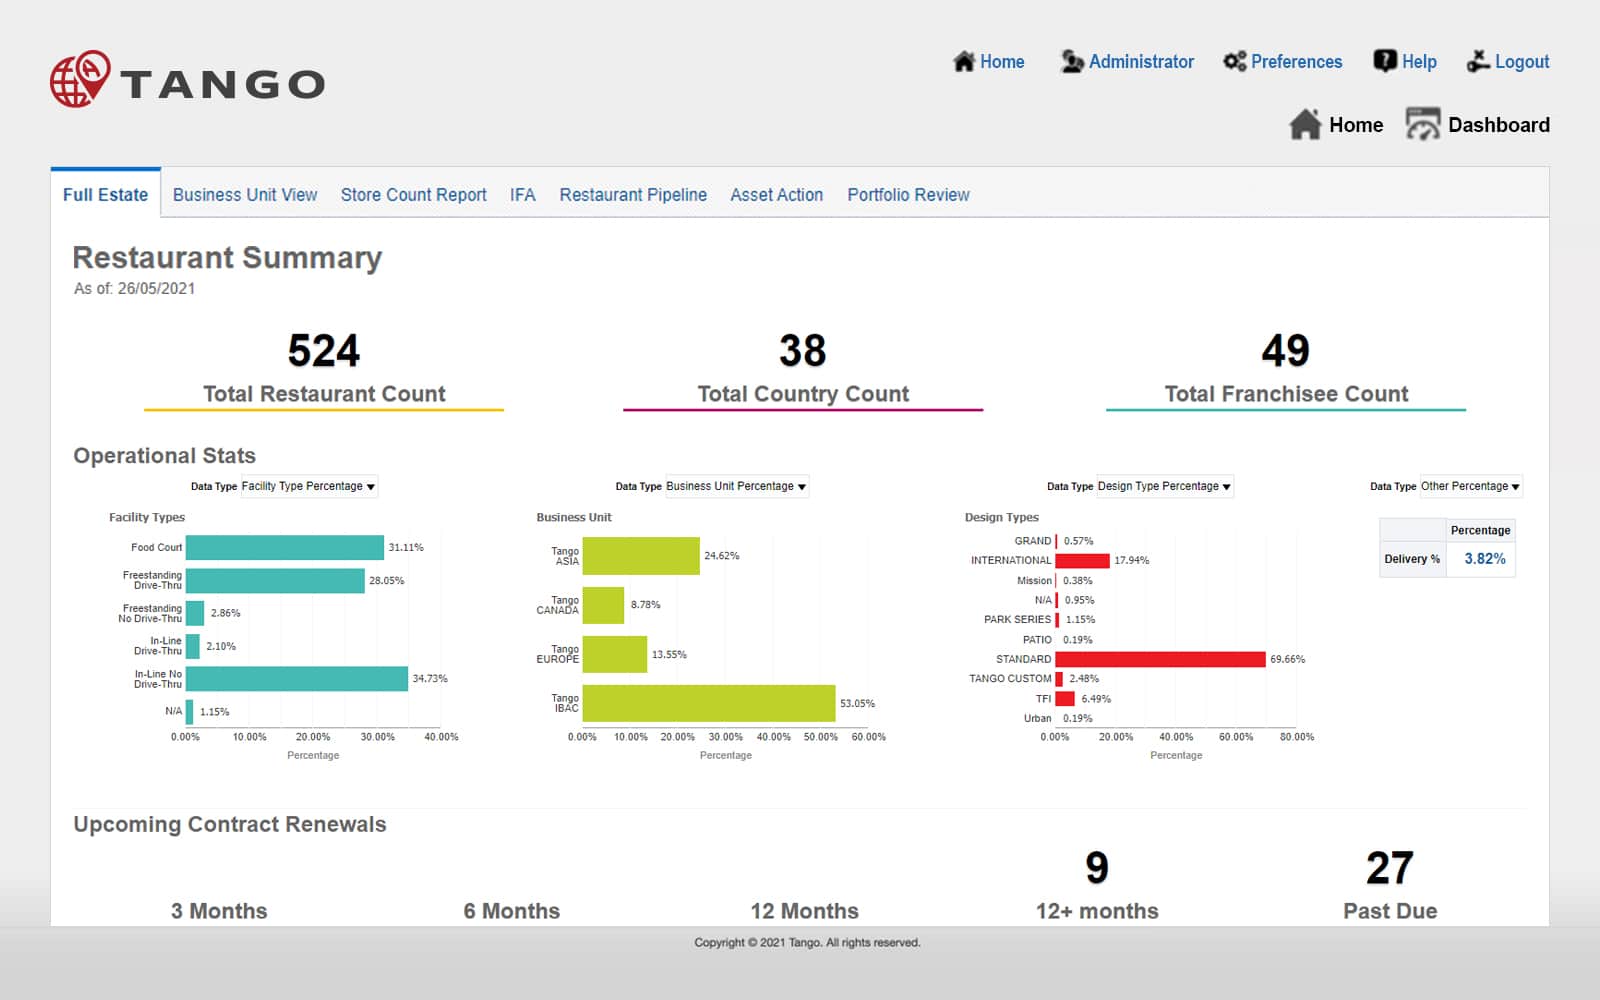
Task: Switch to the Business Unit View tab
Action: (x=245, y=195)
